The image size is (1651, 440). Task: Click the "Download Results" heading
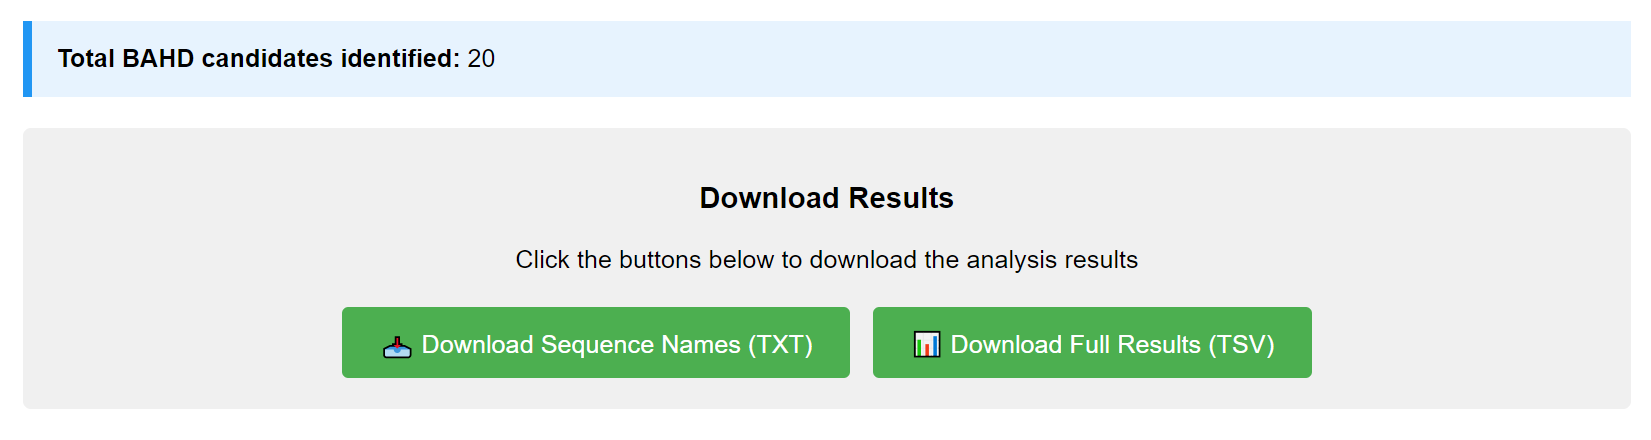pyautogui.click(x=826, y=198)
